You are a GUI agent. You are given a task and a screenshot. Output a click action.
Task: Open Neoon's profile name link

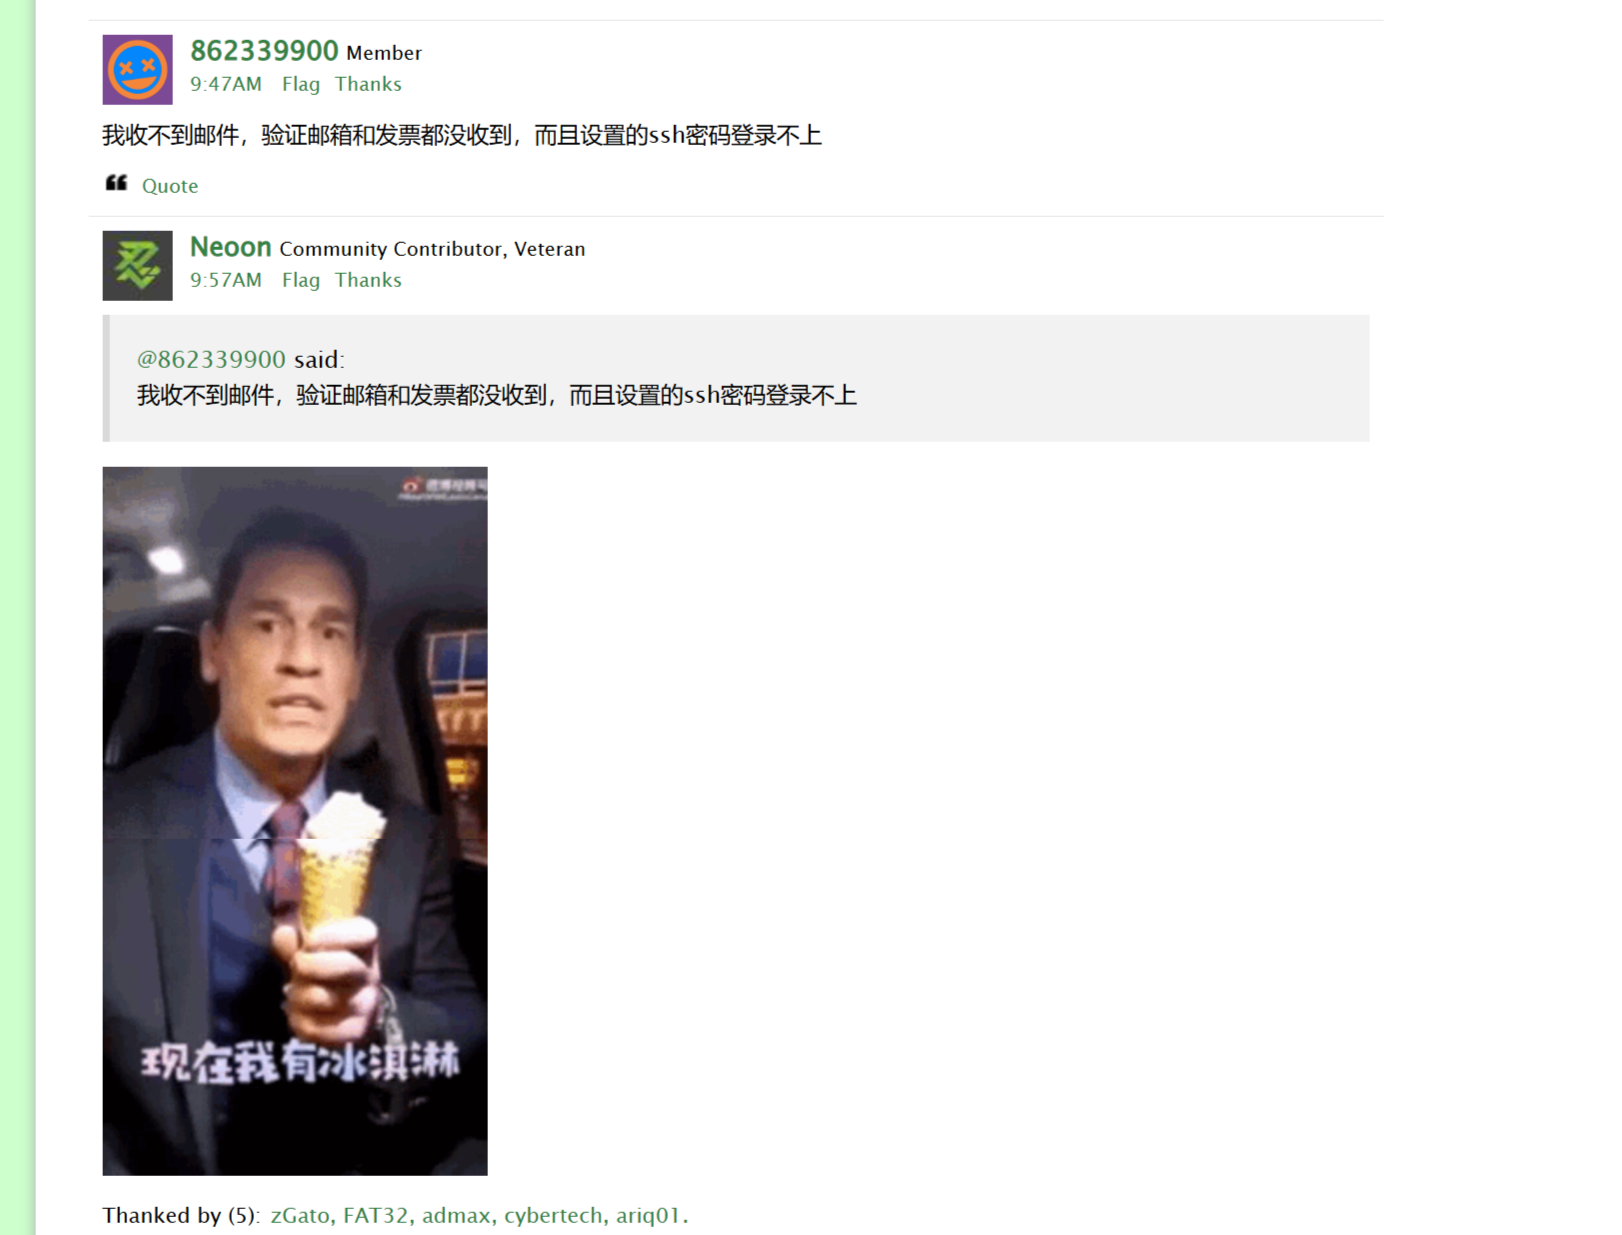pos(231,247)
